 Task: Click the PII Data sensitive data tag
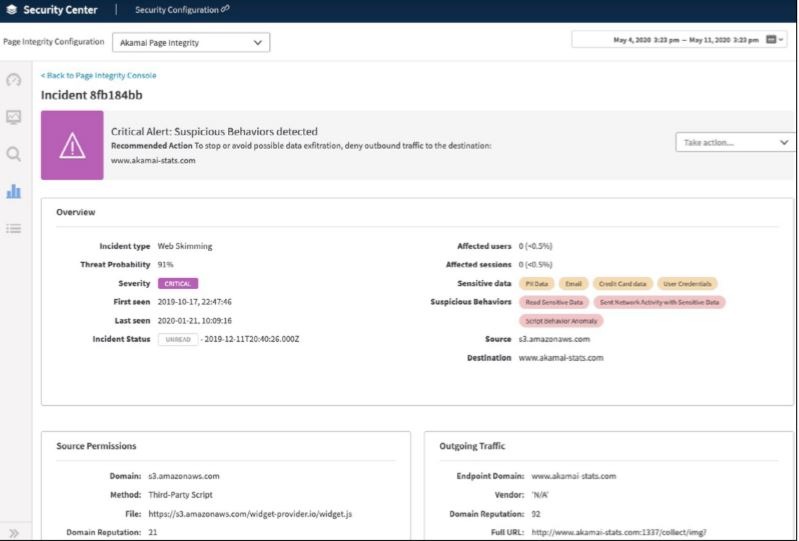pos(537,284)
